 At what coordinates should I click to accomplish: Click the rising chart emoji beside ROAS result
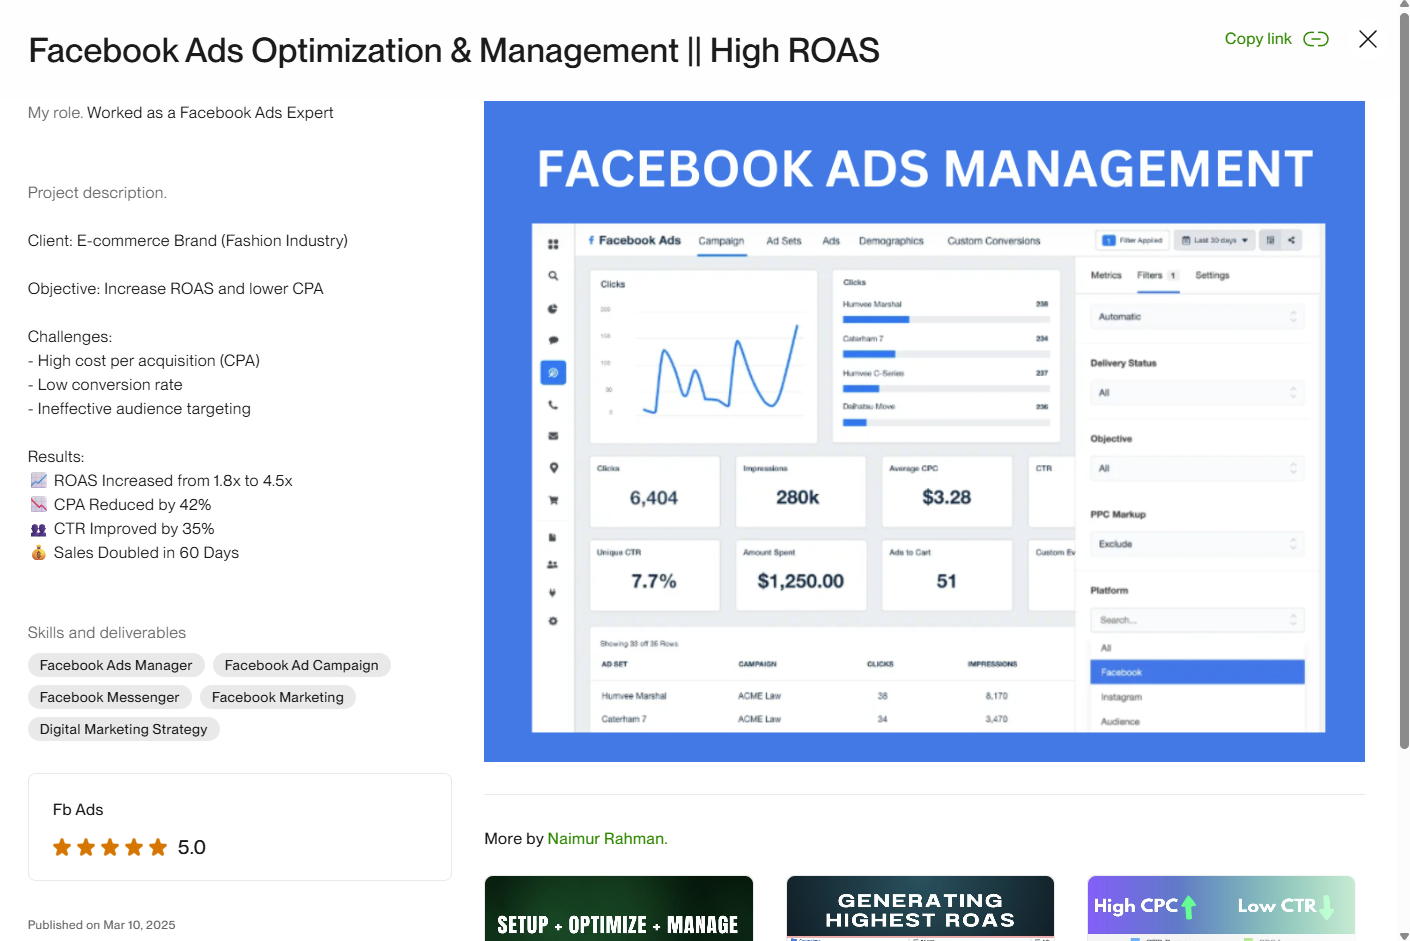(39, 481)
